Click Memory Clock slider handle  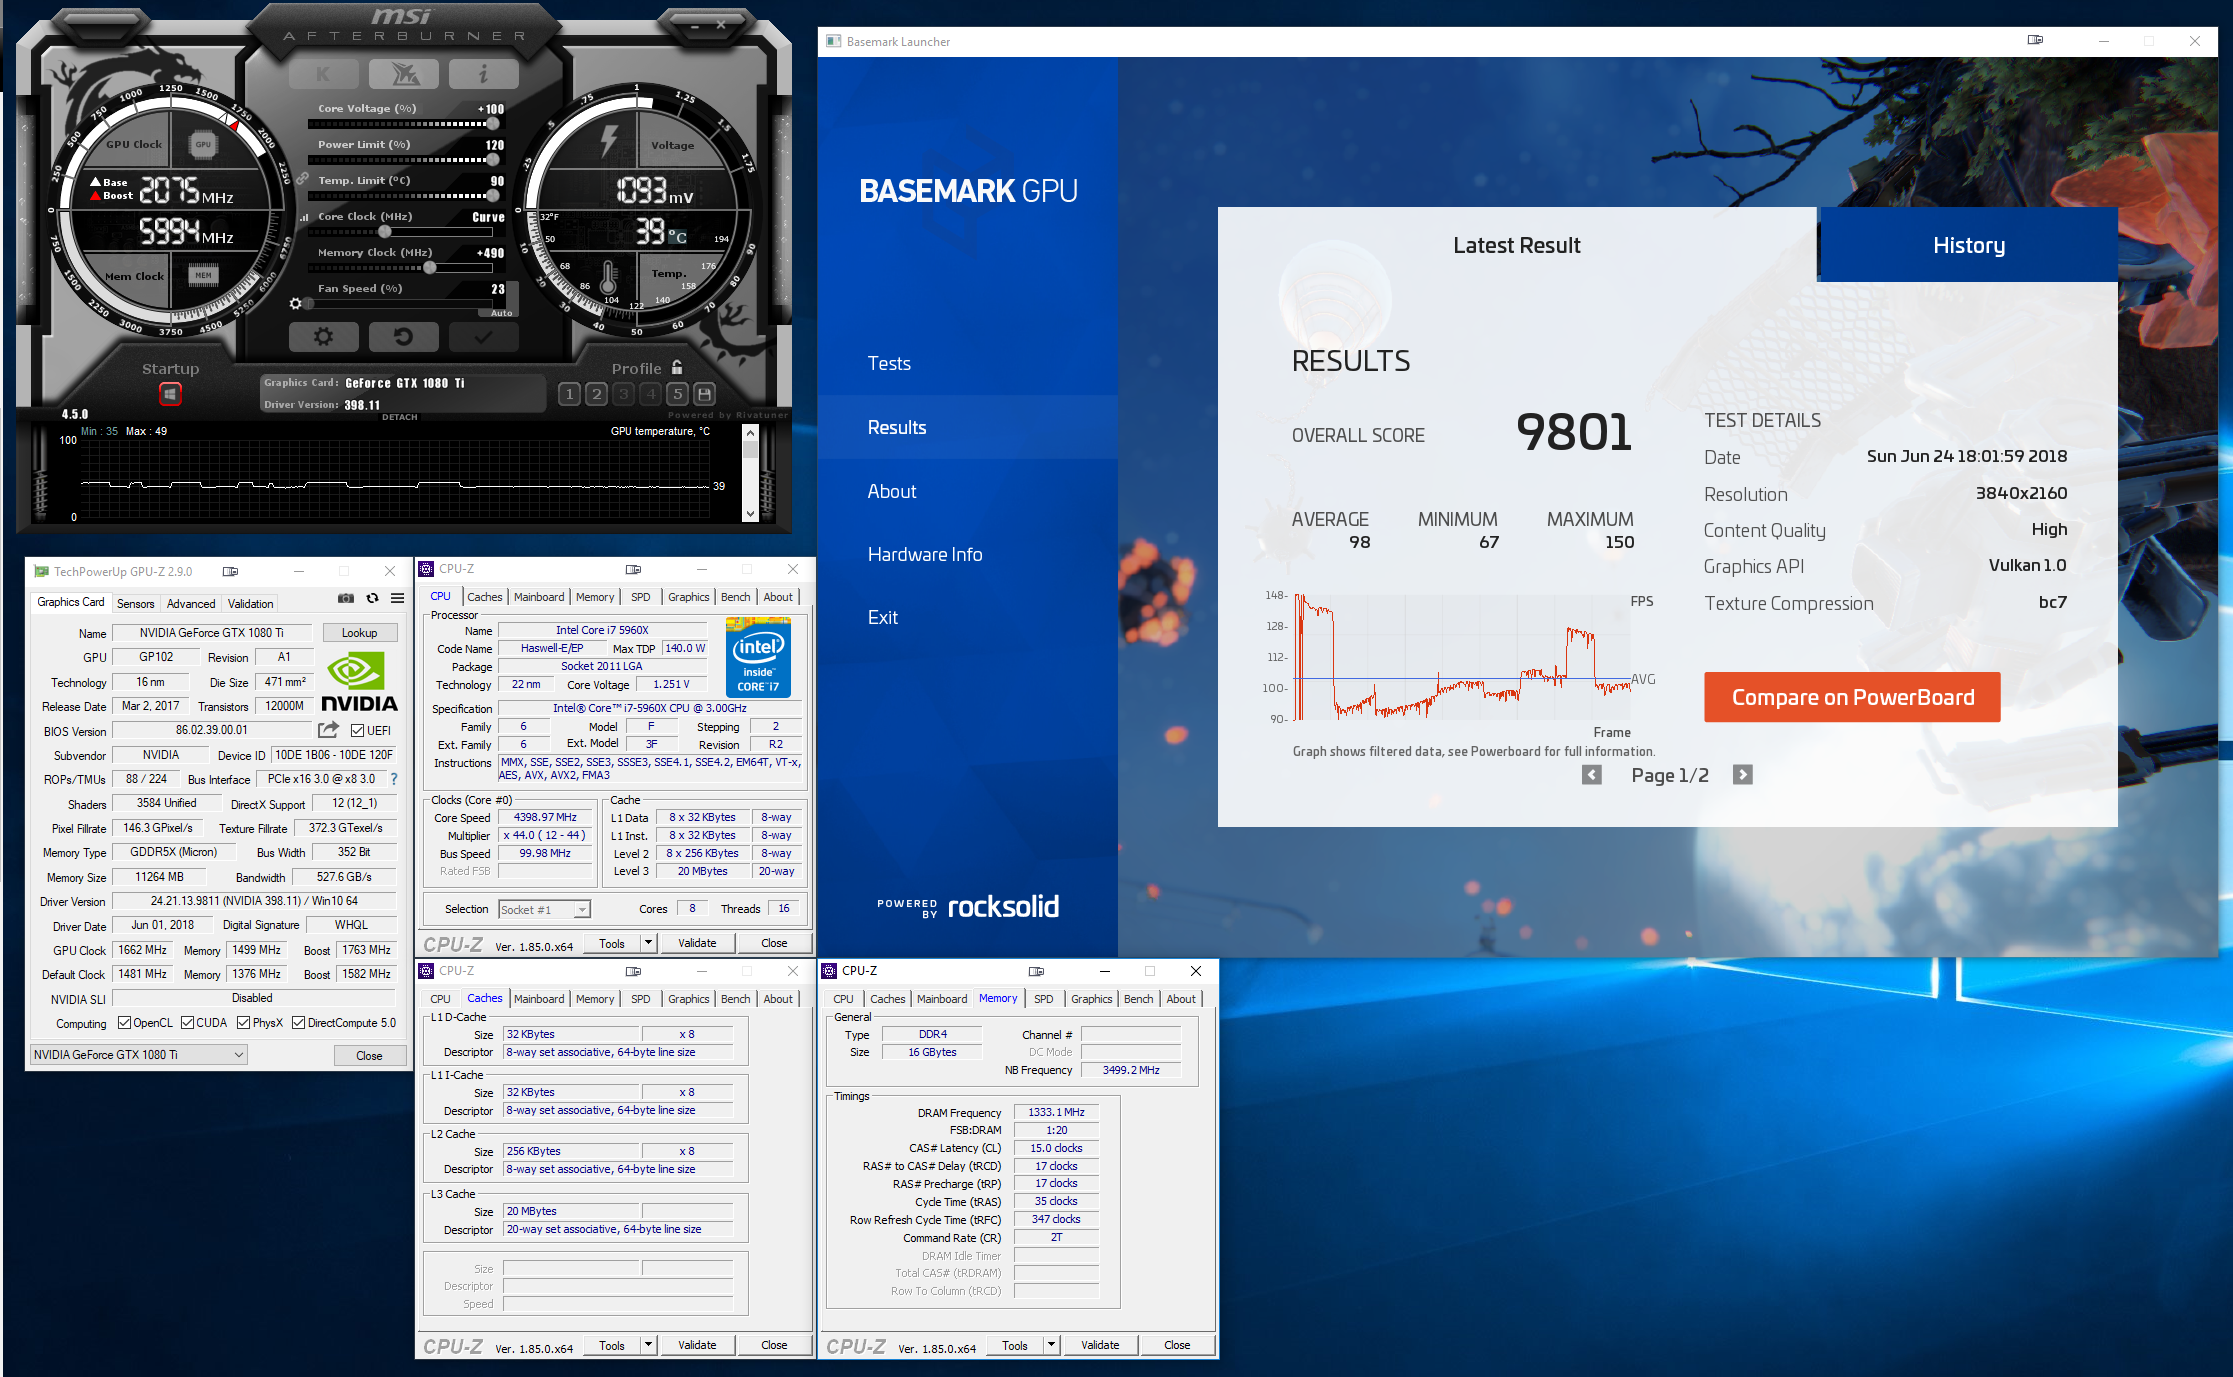(429, 268)
